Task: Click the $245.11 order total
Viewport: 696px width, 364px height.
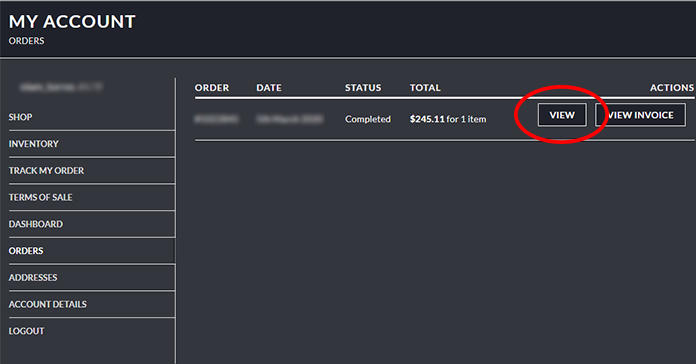Action: tap(427, 119)
